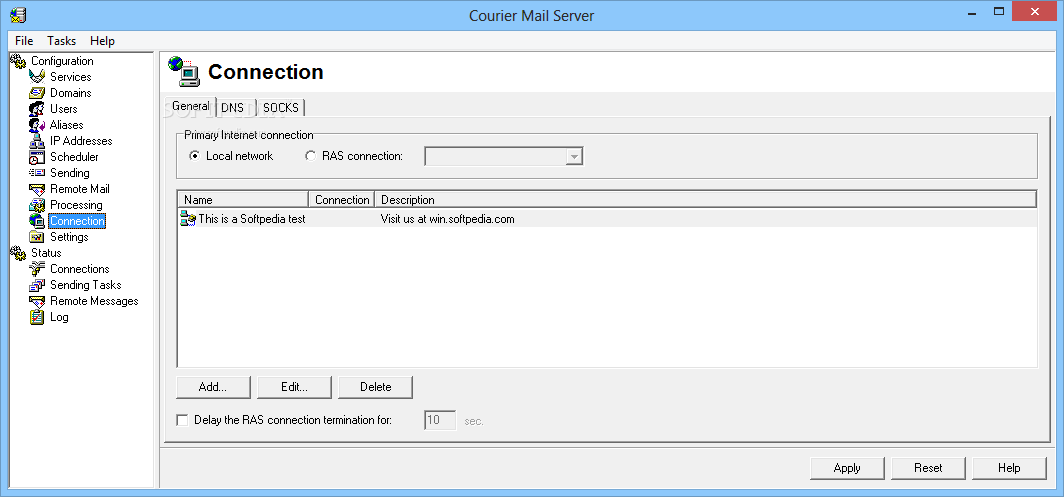Select the Remote Mail tree item
The image size is (1064, 497).
tap(79, 189)
